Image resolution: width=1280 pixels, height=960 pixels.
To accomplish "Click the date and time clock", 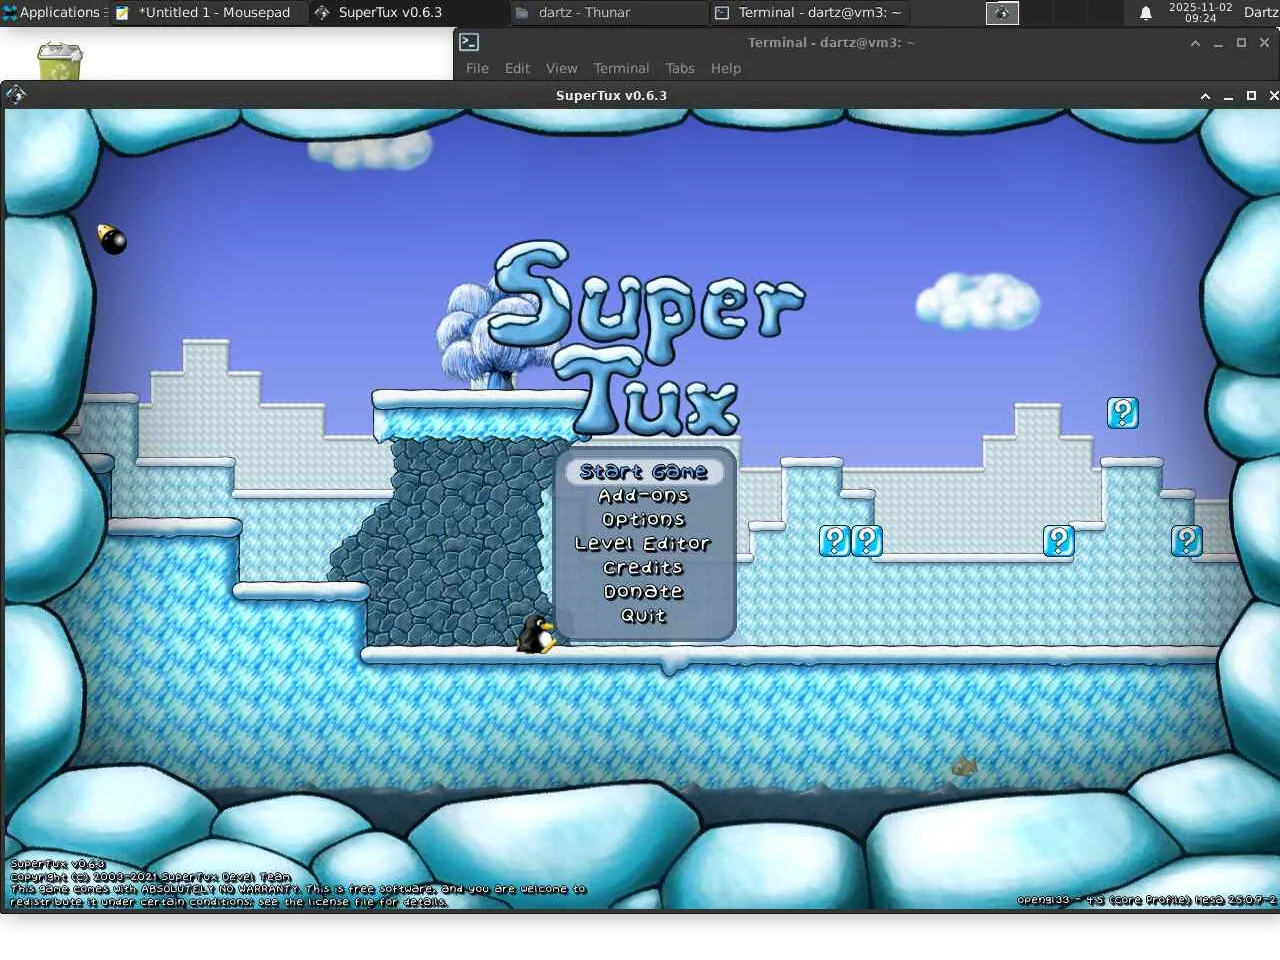I will pos(1200,12).
